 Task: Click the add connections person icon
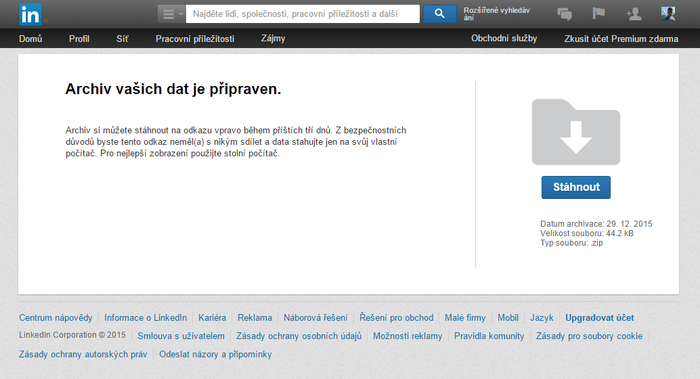(633, 14)
